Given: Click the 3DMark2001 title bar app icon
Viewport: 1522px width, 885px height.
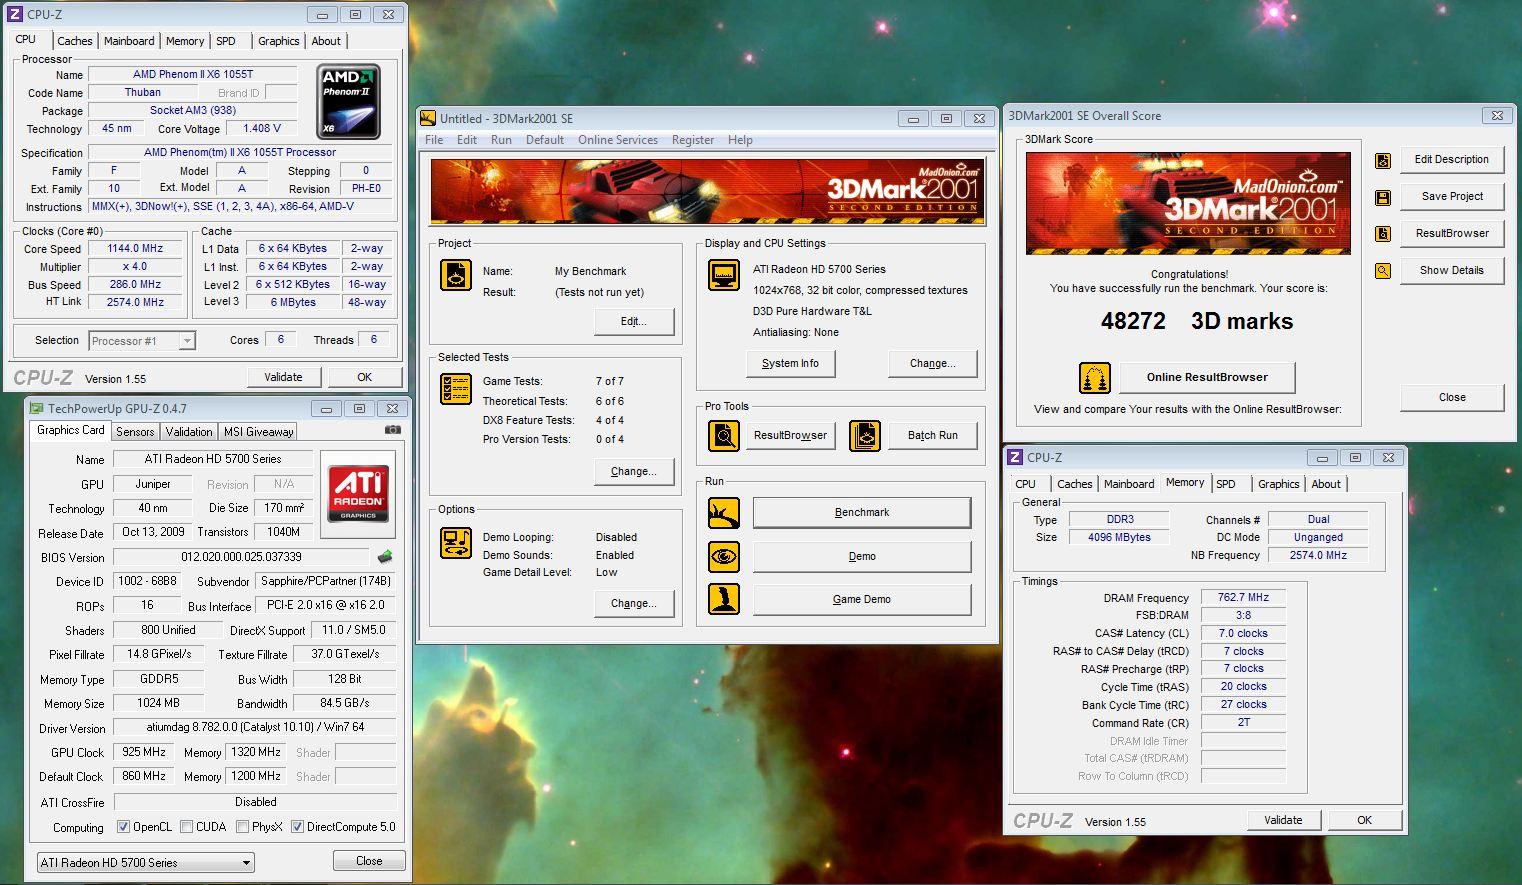Looking at the screenshot, I should coord(428,118).
